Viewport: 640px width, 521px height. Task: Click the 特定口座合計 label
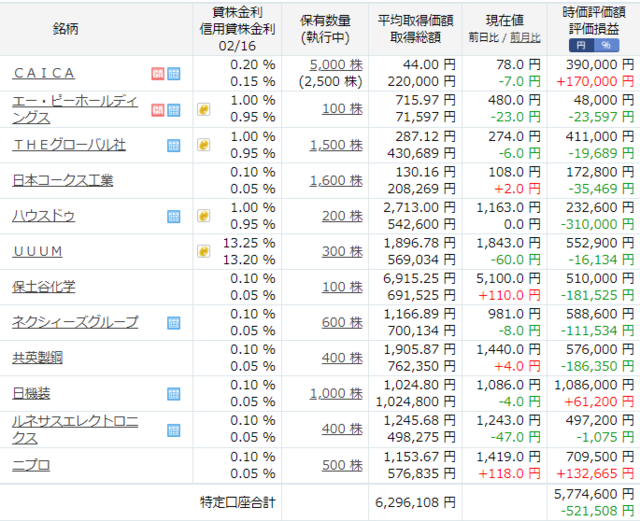coord(238,502)
